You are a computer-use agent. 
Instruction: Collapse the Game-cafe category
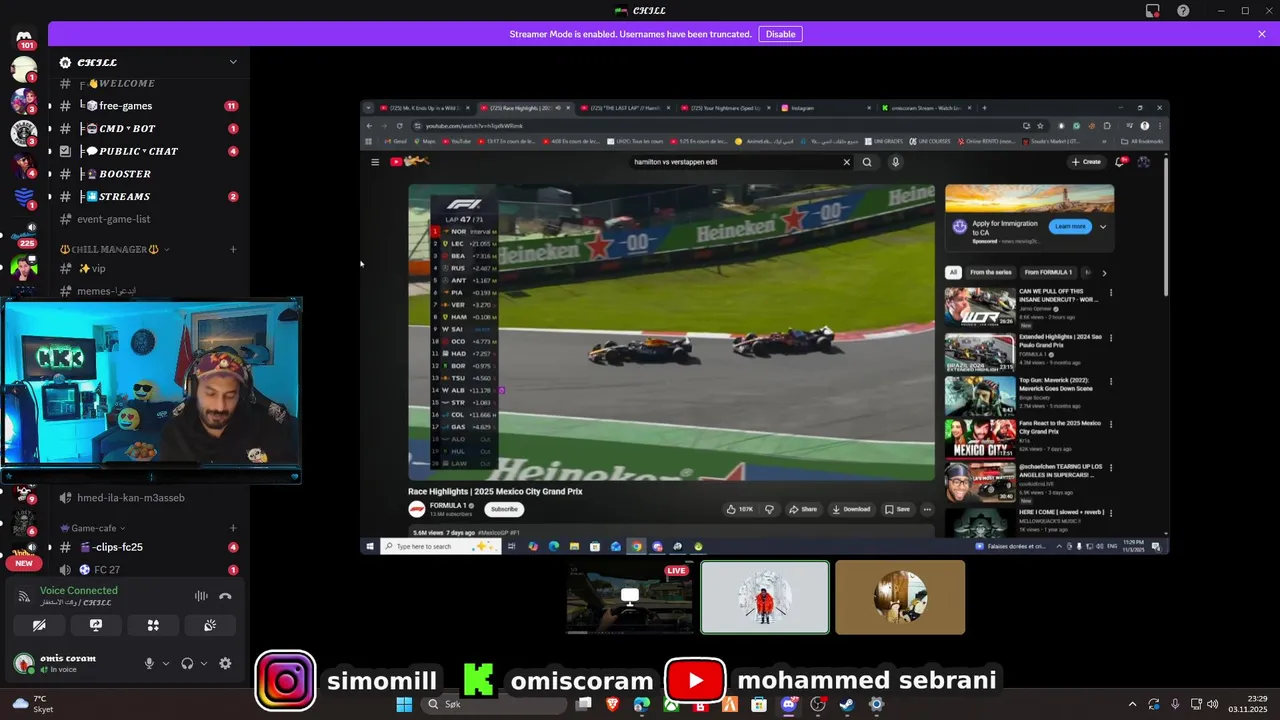[x=91, y=528]
